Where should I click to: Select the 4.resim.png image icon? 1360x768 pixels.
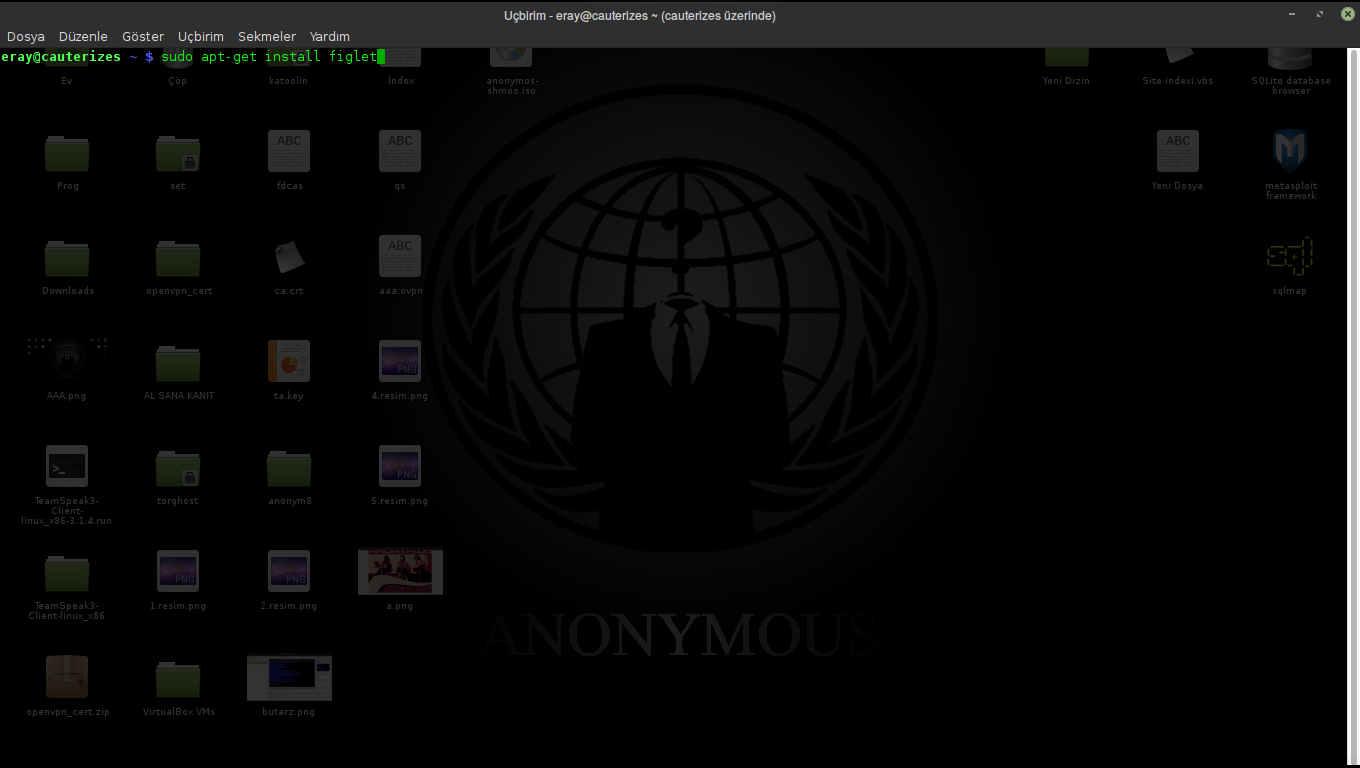[x=400, y=361]
